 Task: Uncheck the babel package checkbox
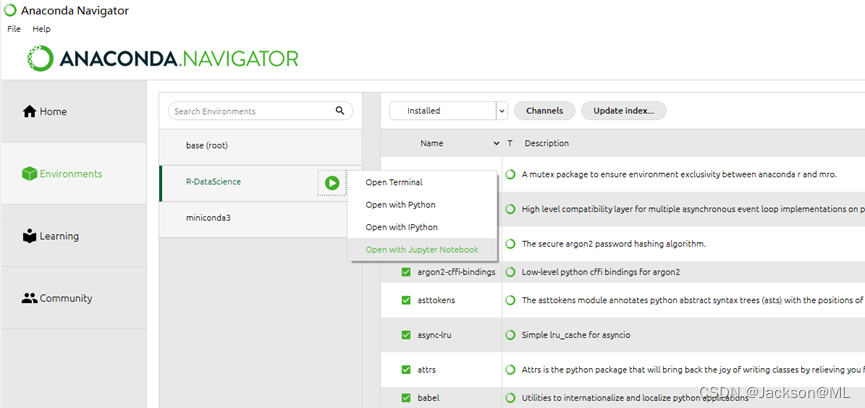click(x=406, y=398)
